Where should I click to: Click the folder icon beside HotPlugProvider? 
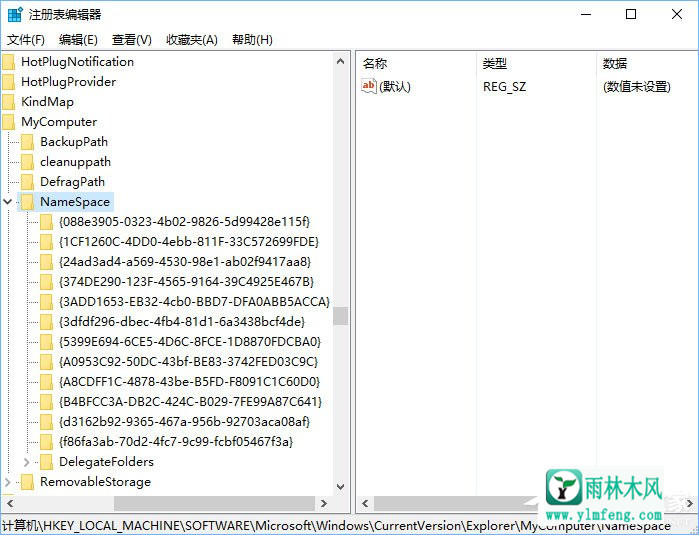coord(9,82)
